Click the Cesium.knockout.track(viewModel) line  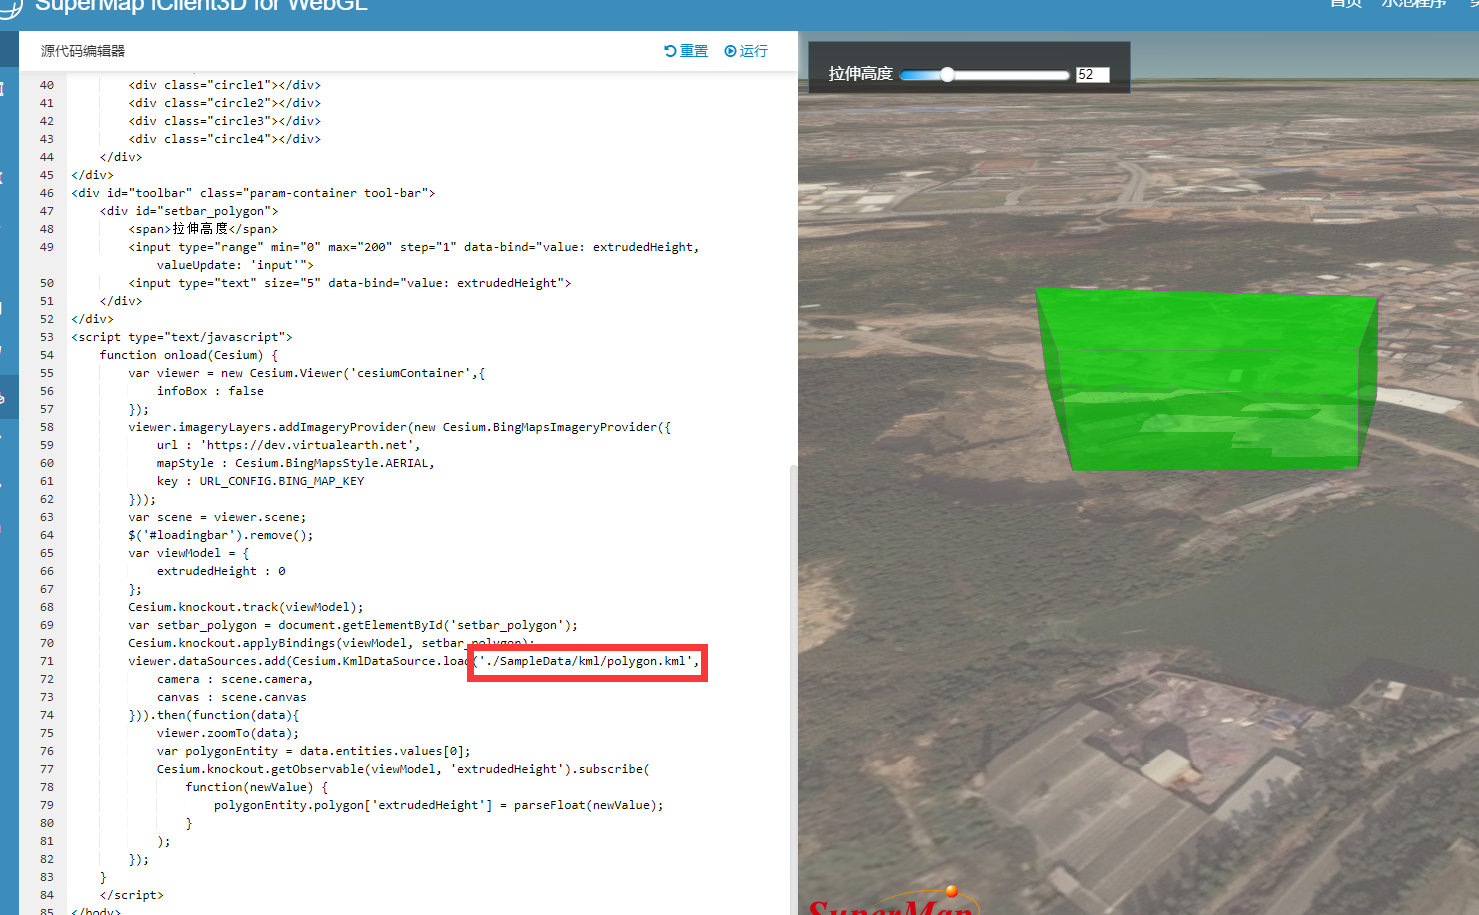(x=246, y=607)
